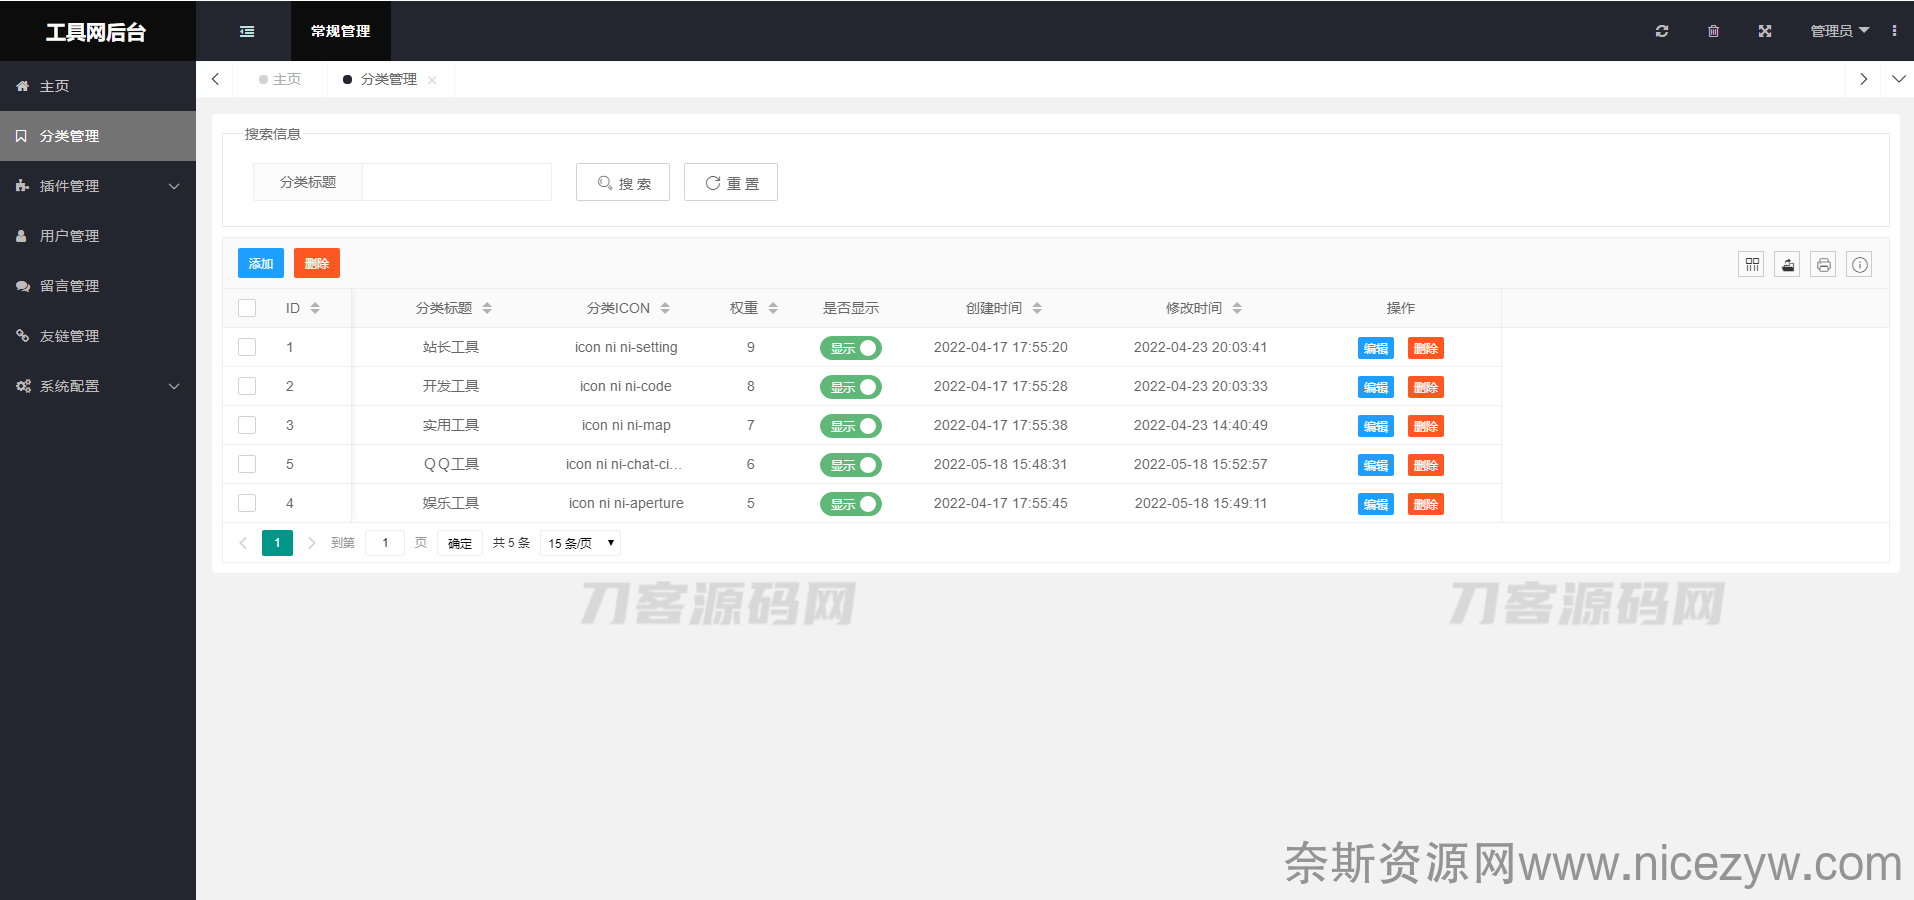Delete the 娱乐工具 row with 删除
Image resolution: width=1914 pixels, height=900 pixels.
coord(1426,504)
